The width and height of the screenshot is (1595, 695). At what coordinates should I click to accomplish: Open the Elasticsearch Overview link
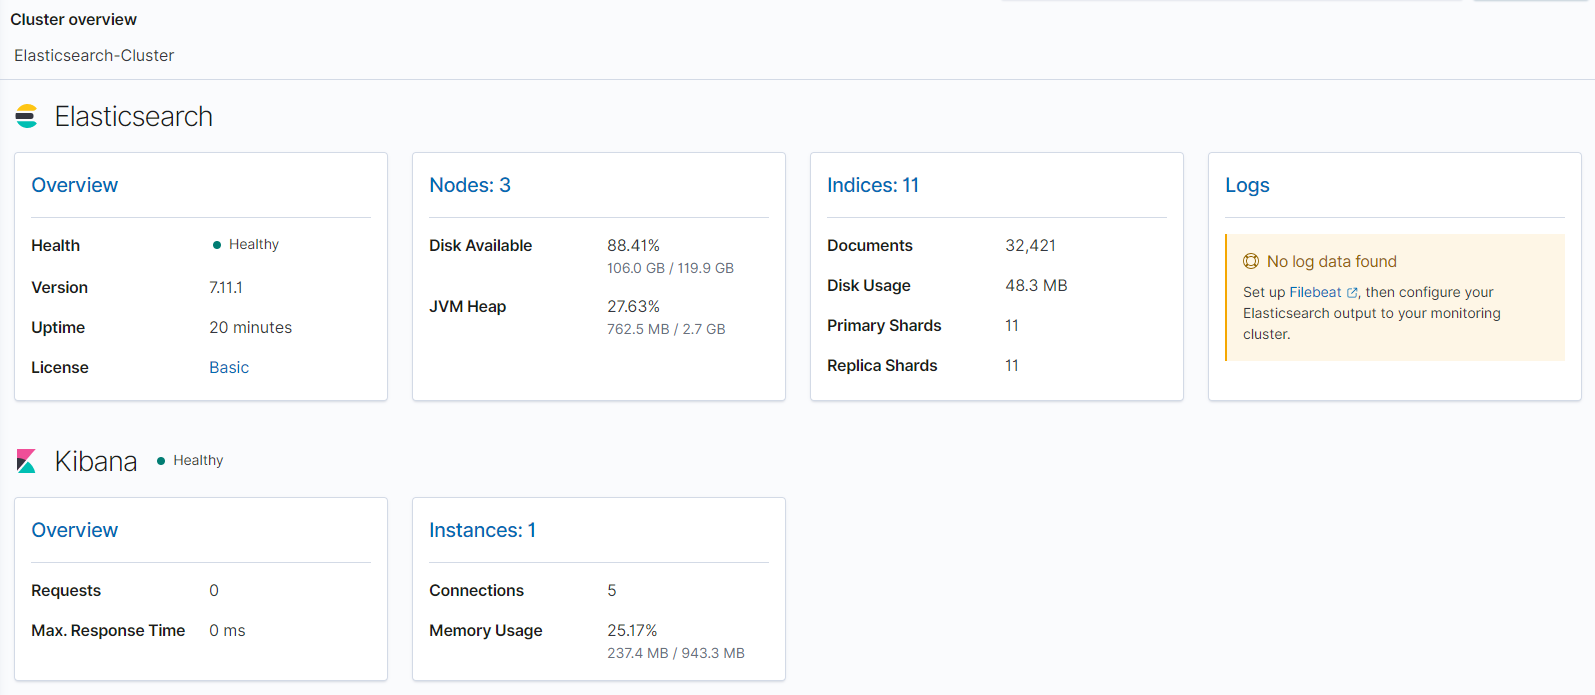coord(75,185)
